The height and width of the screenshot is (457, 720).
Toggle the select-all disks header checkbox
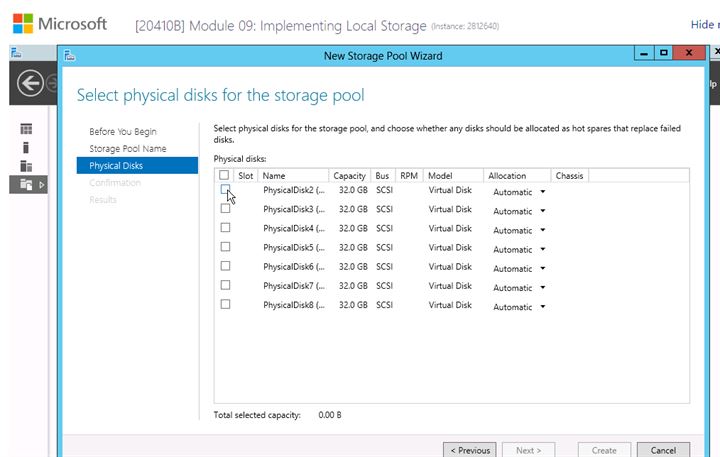coord(224,175)
